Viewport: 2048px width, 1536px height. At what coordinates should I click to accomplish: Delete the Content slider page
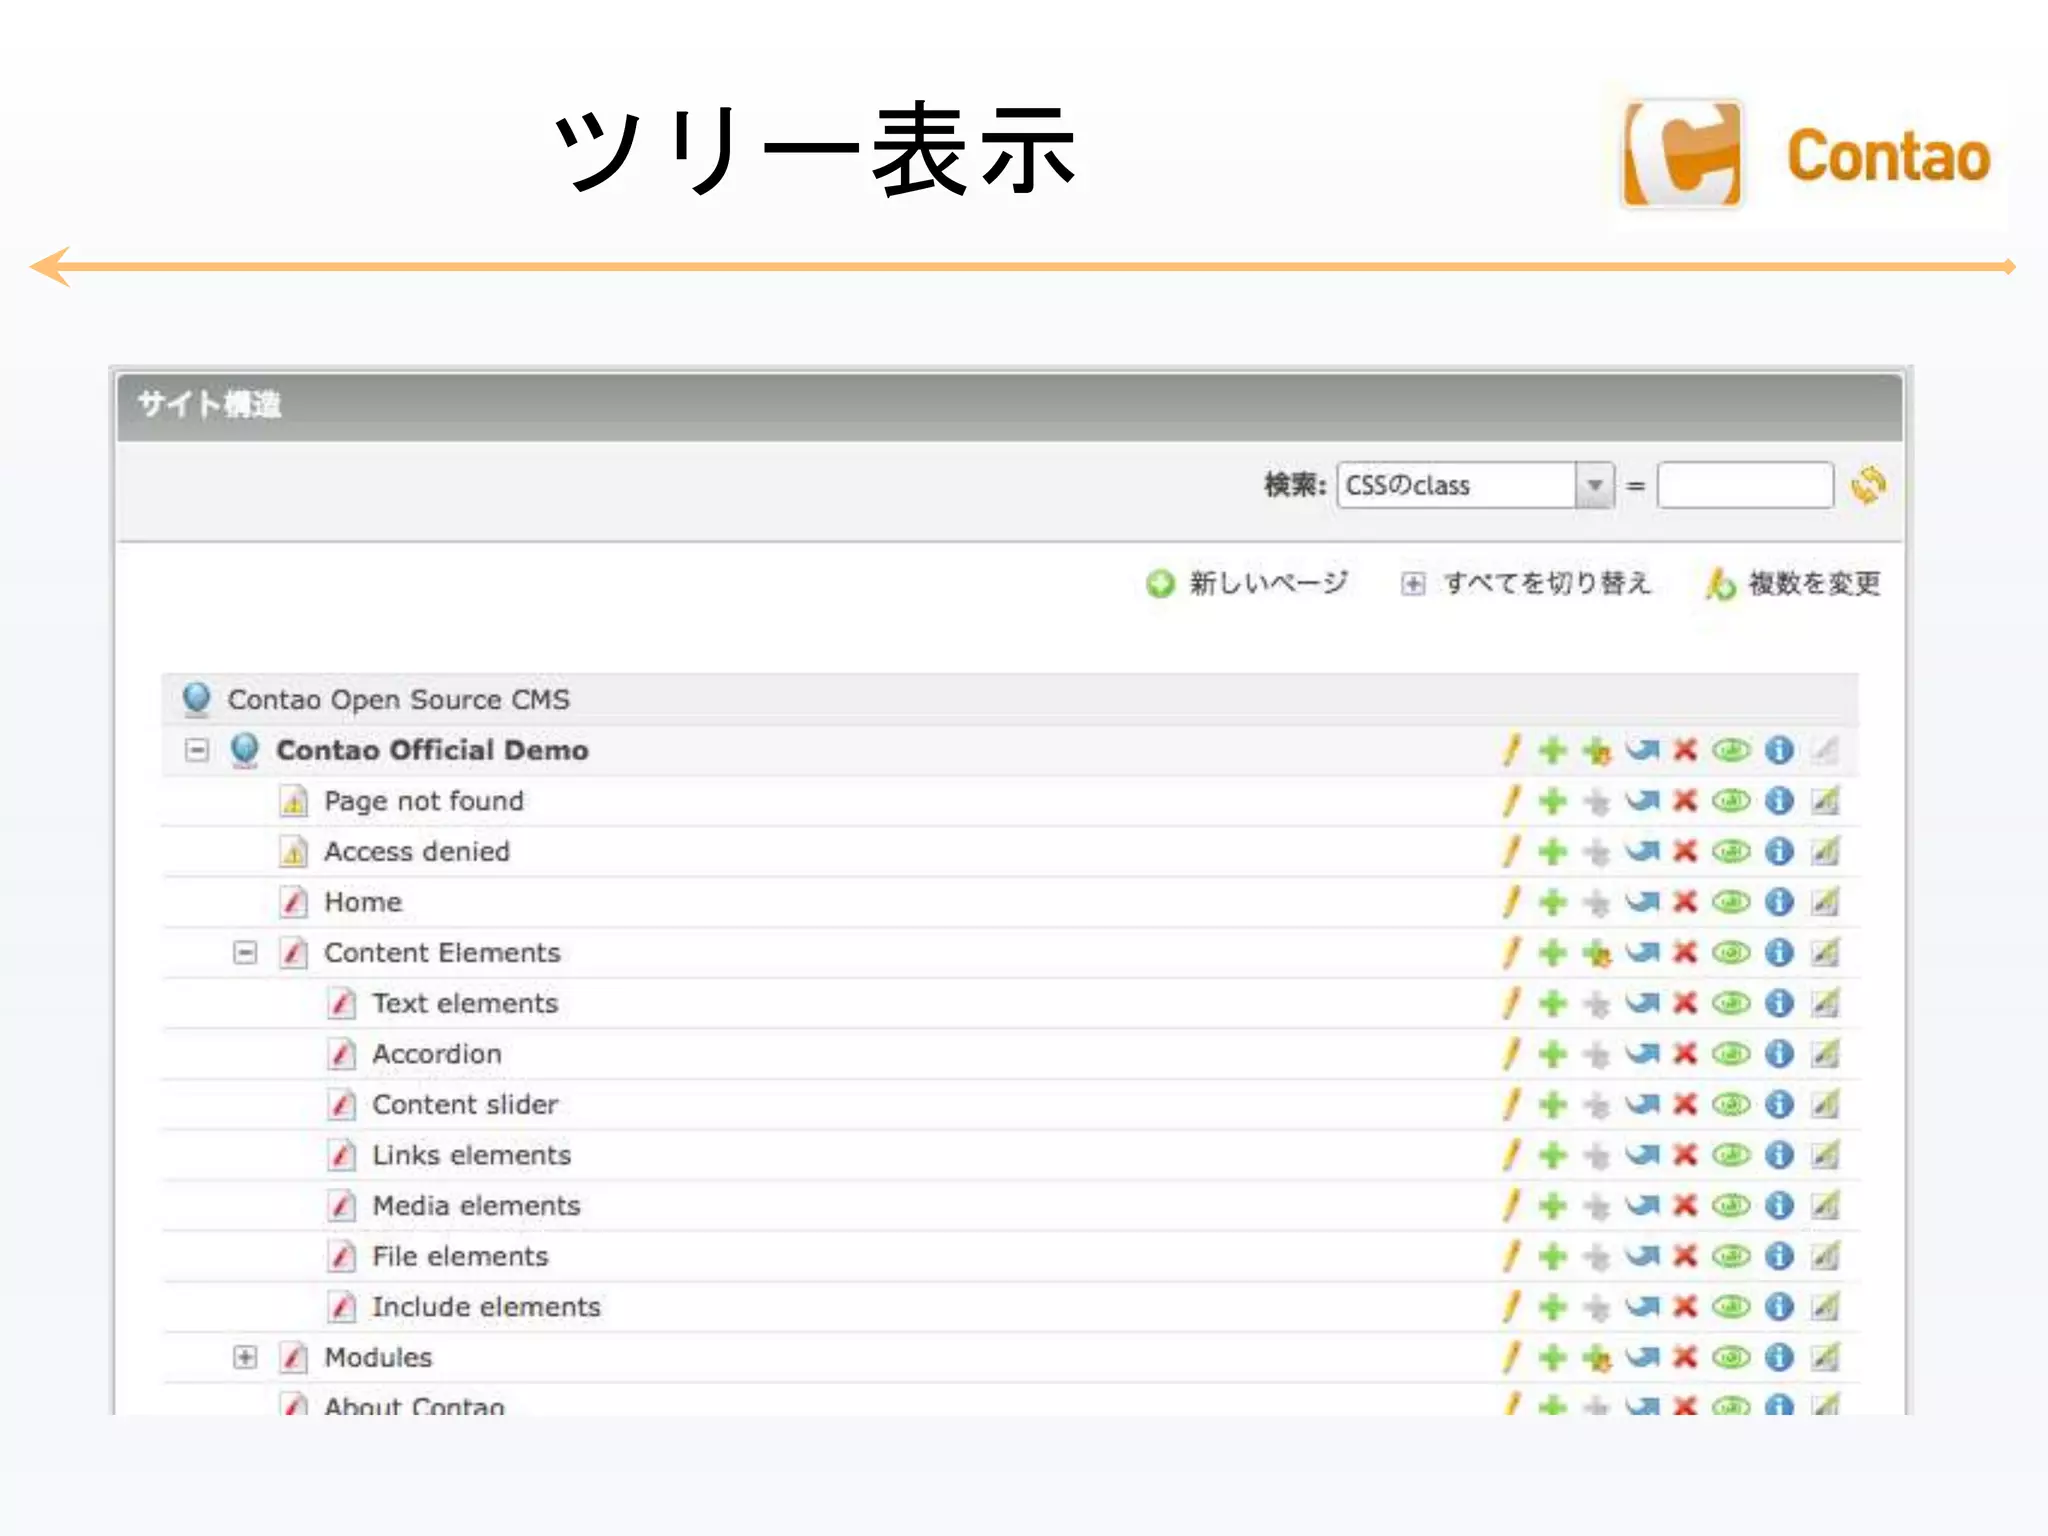point(1686,1105)
